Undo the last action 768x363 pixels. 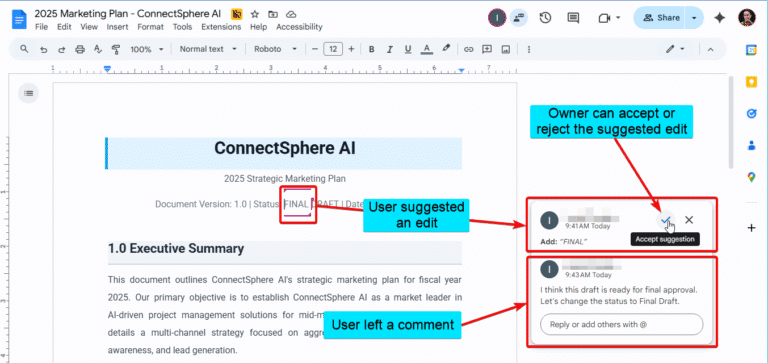coord(44,49)
